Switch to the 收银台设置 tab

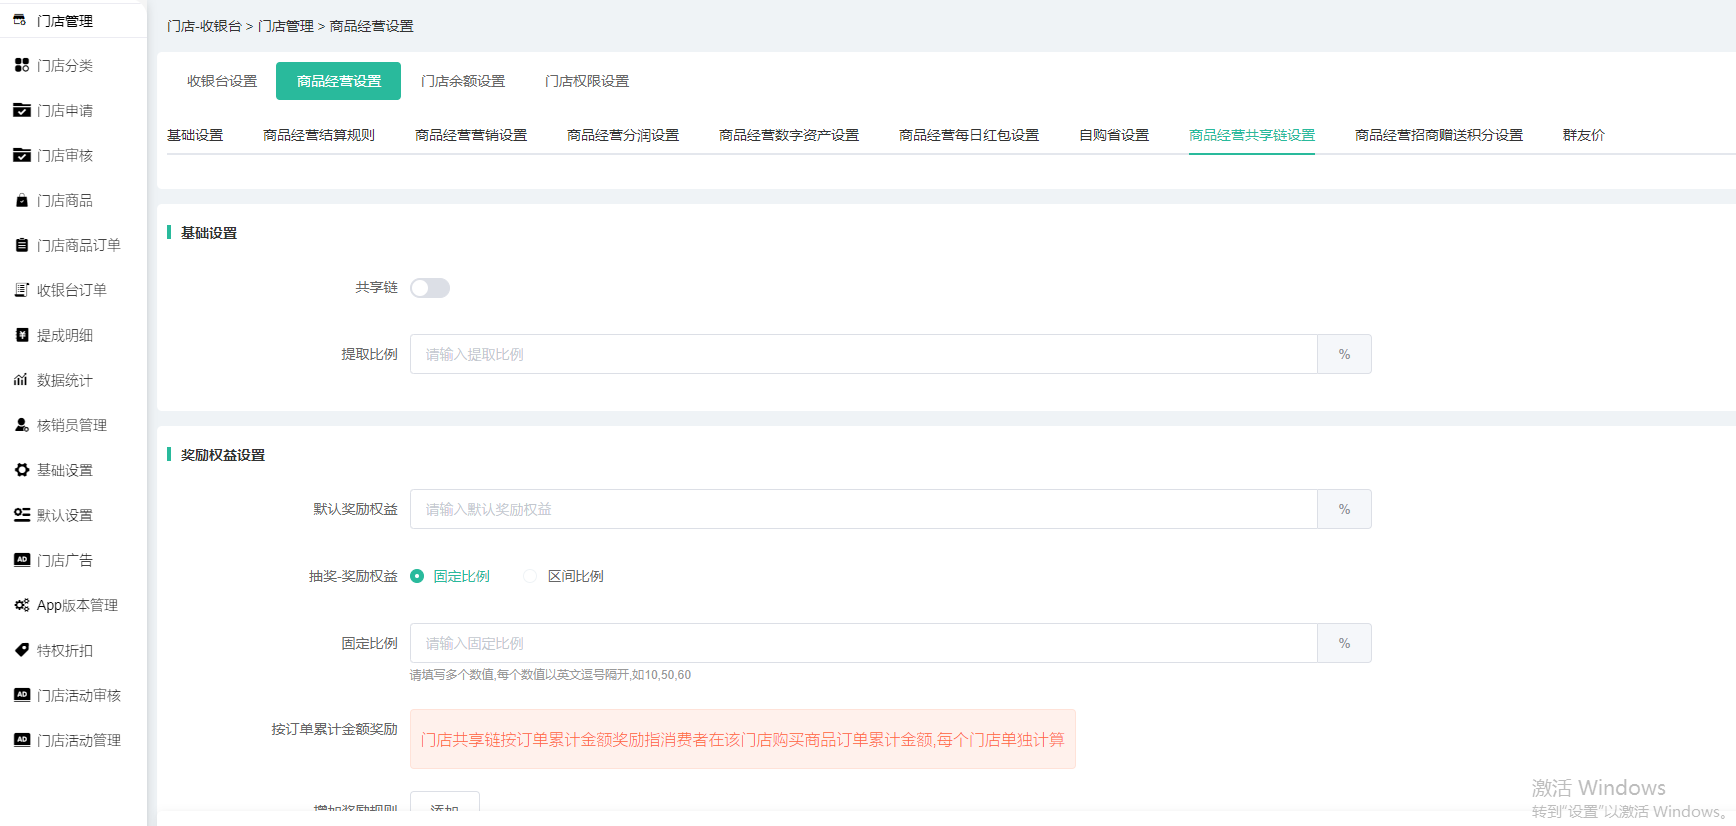tap(222, 81)
